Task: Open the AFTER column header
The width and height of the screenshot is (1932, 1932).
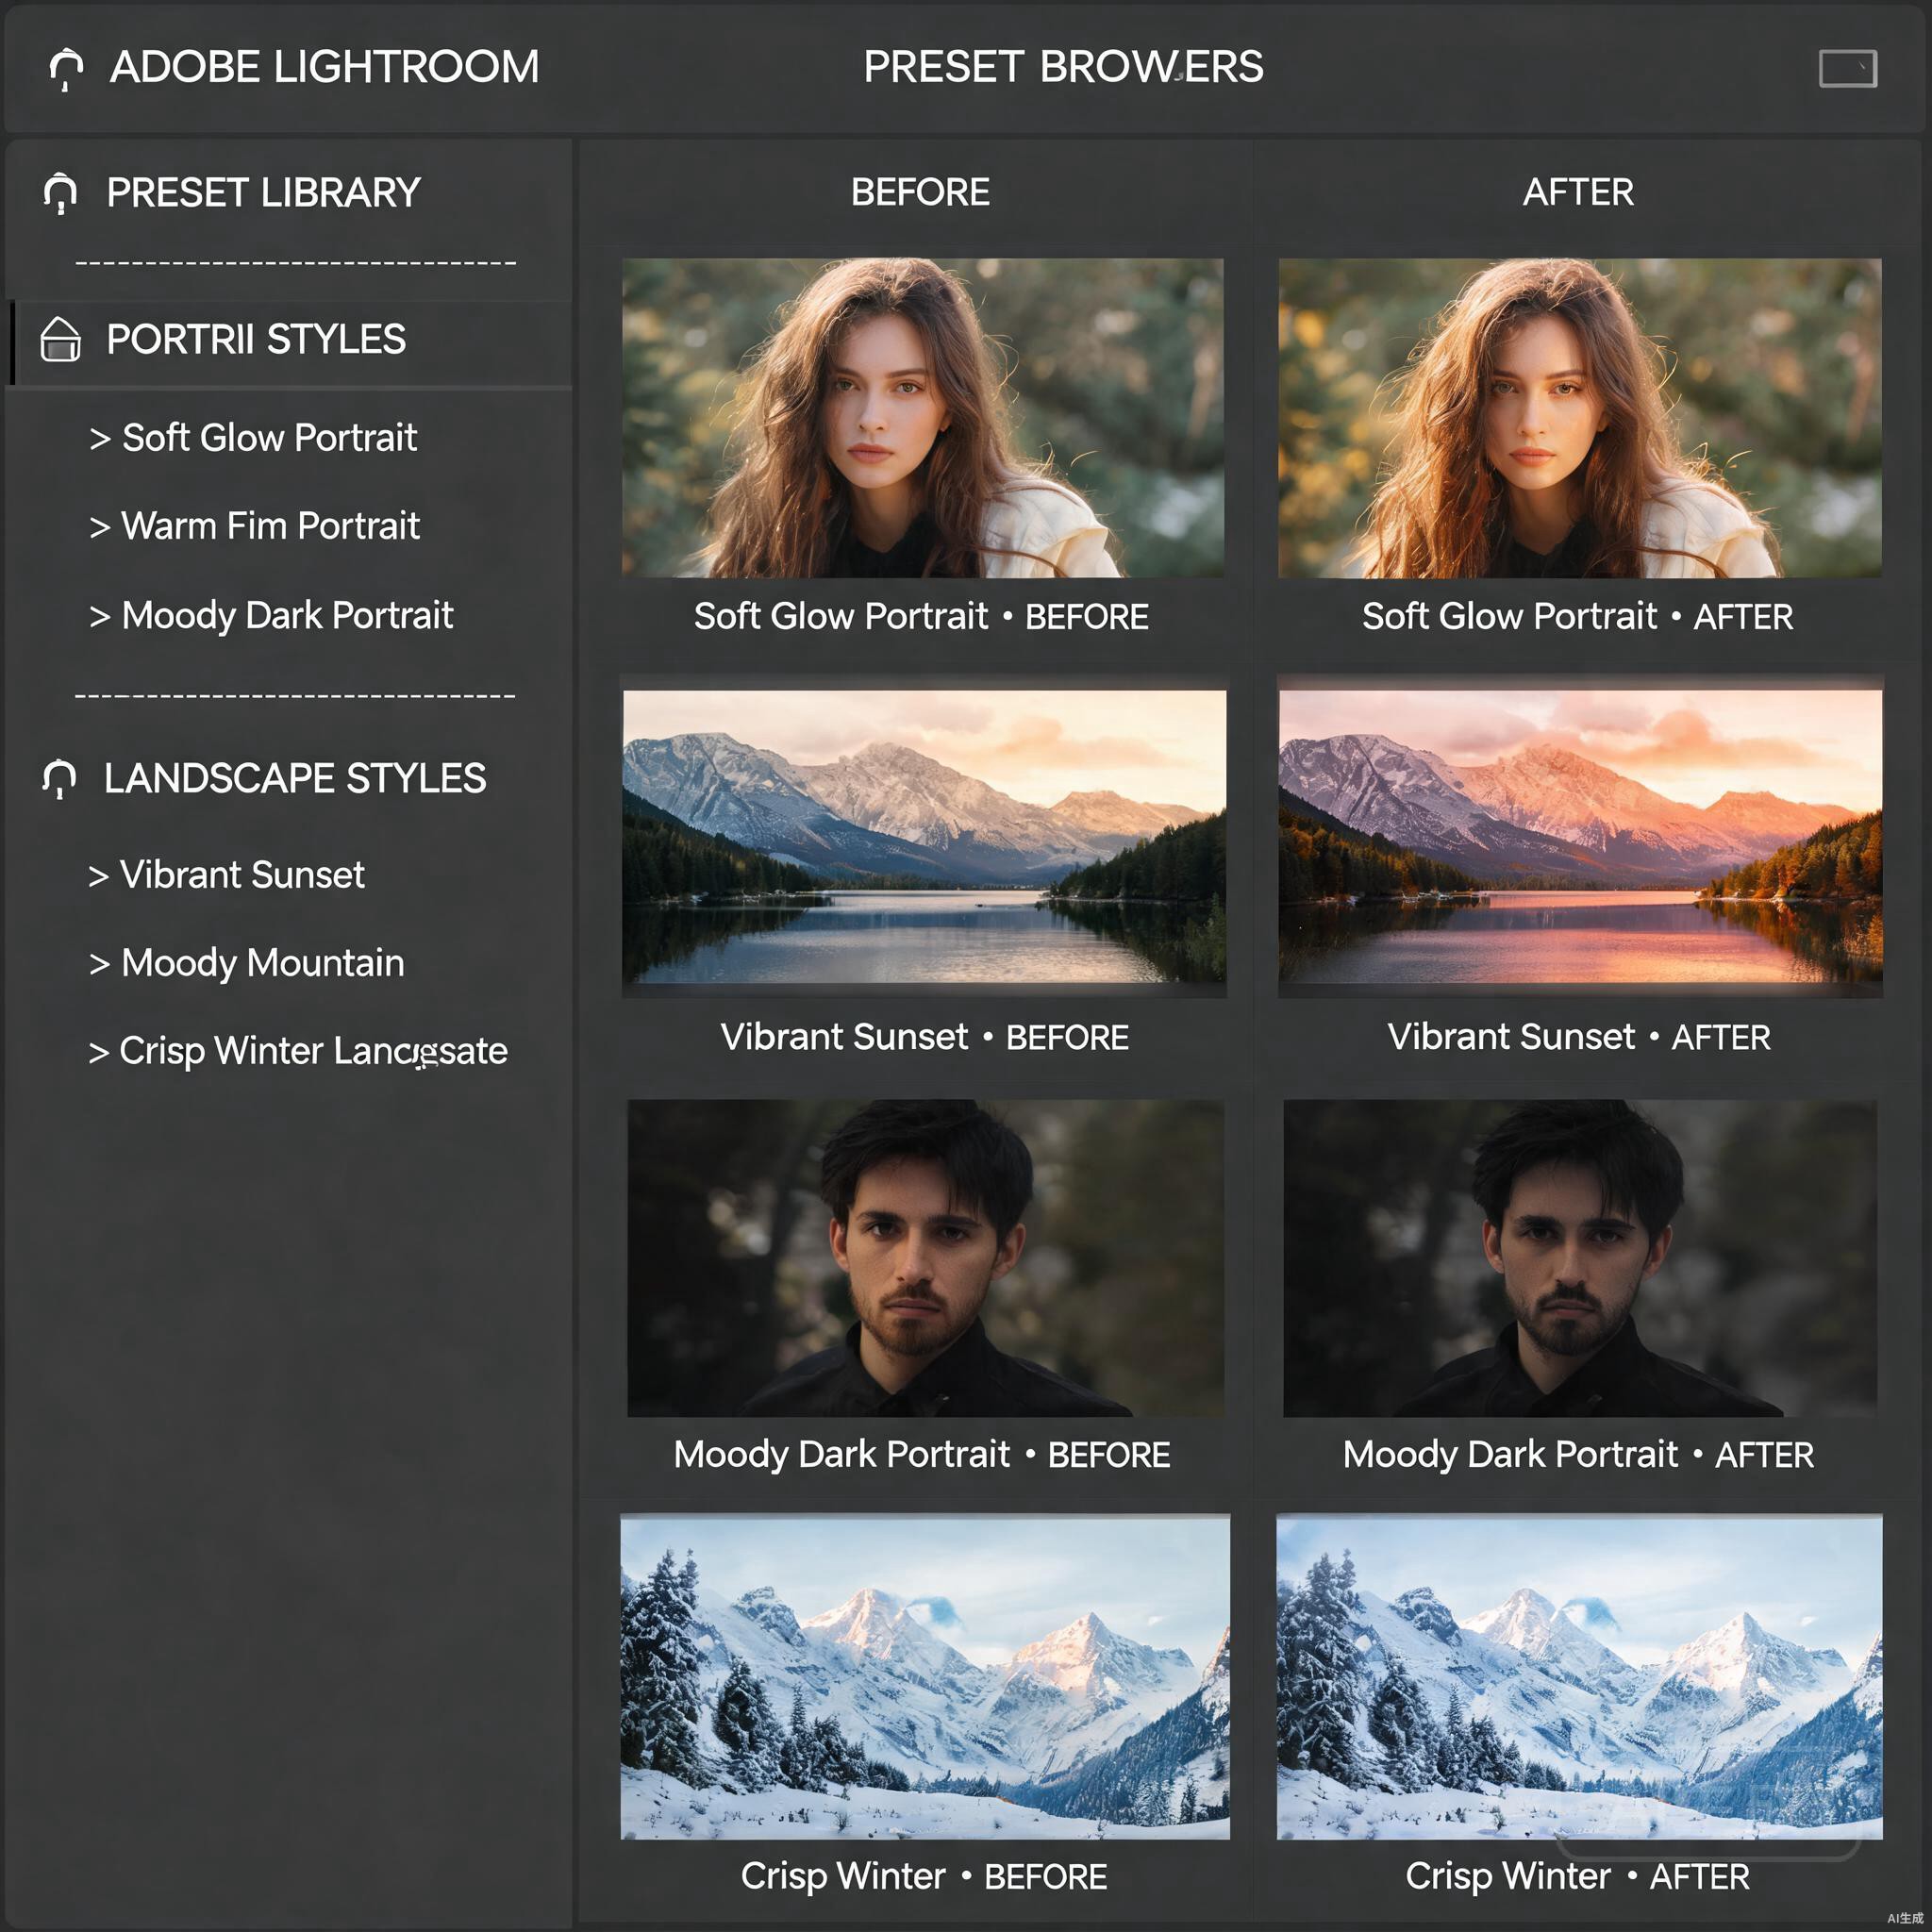Action: point(1578,192)
